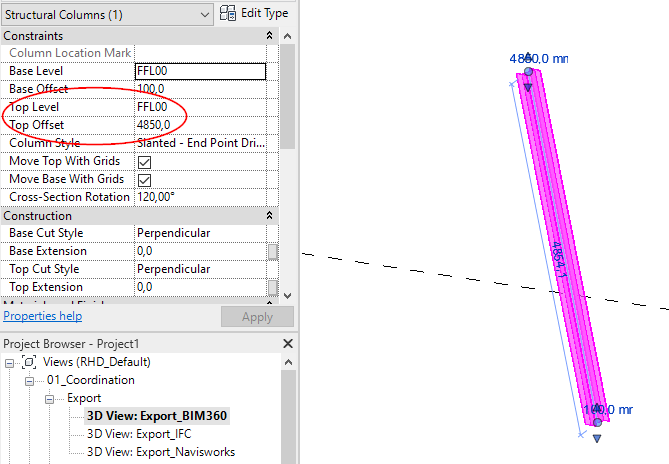The height and width of the screenshot is (464, 669).
Task: Toggle the Move Base With Grids checkbox
Action: [x=145, y=180]
